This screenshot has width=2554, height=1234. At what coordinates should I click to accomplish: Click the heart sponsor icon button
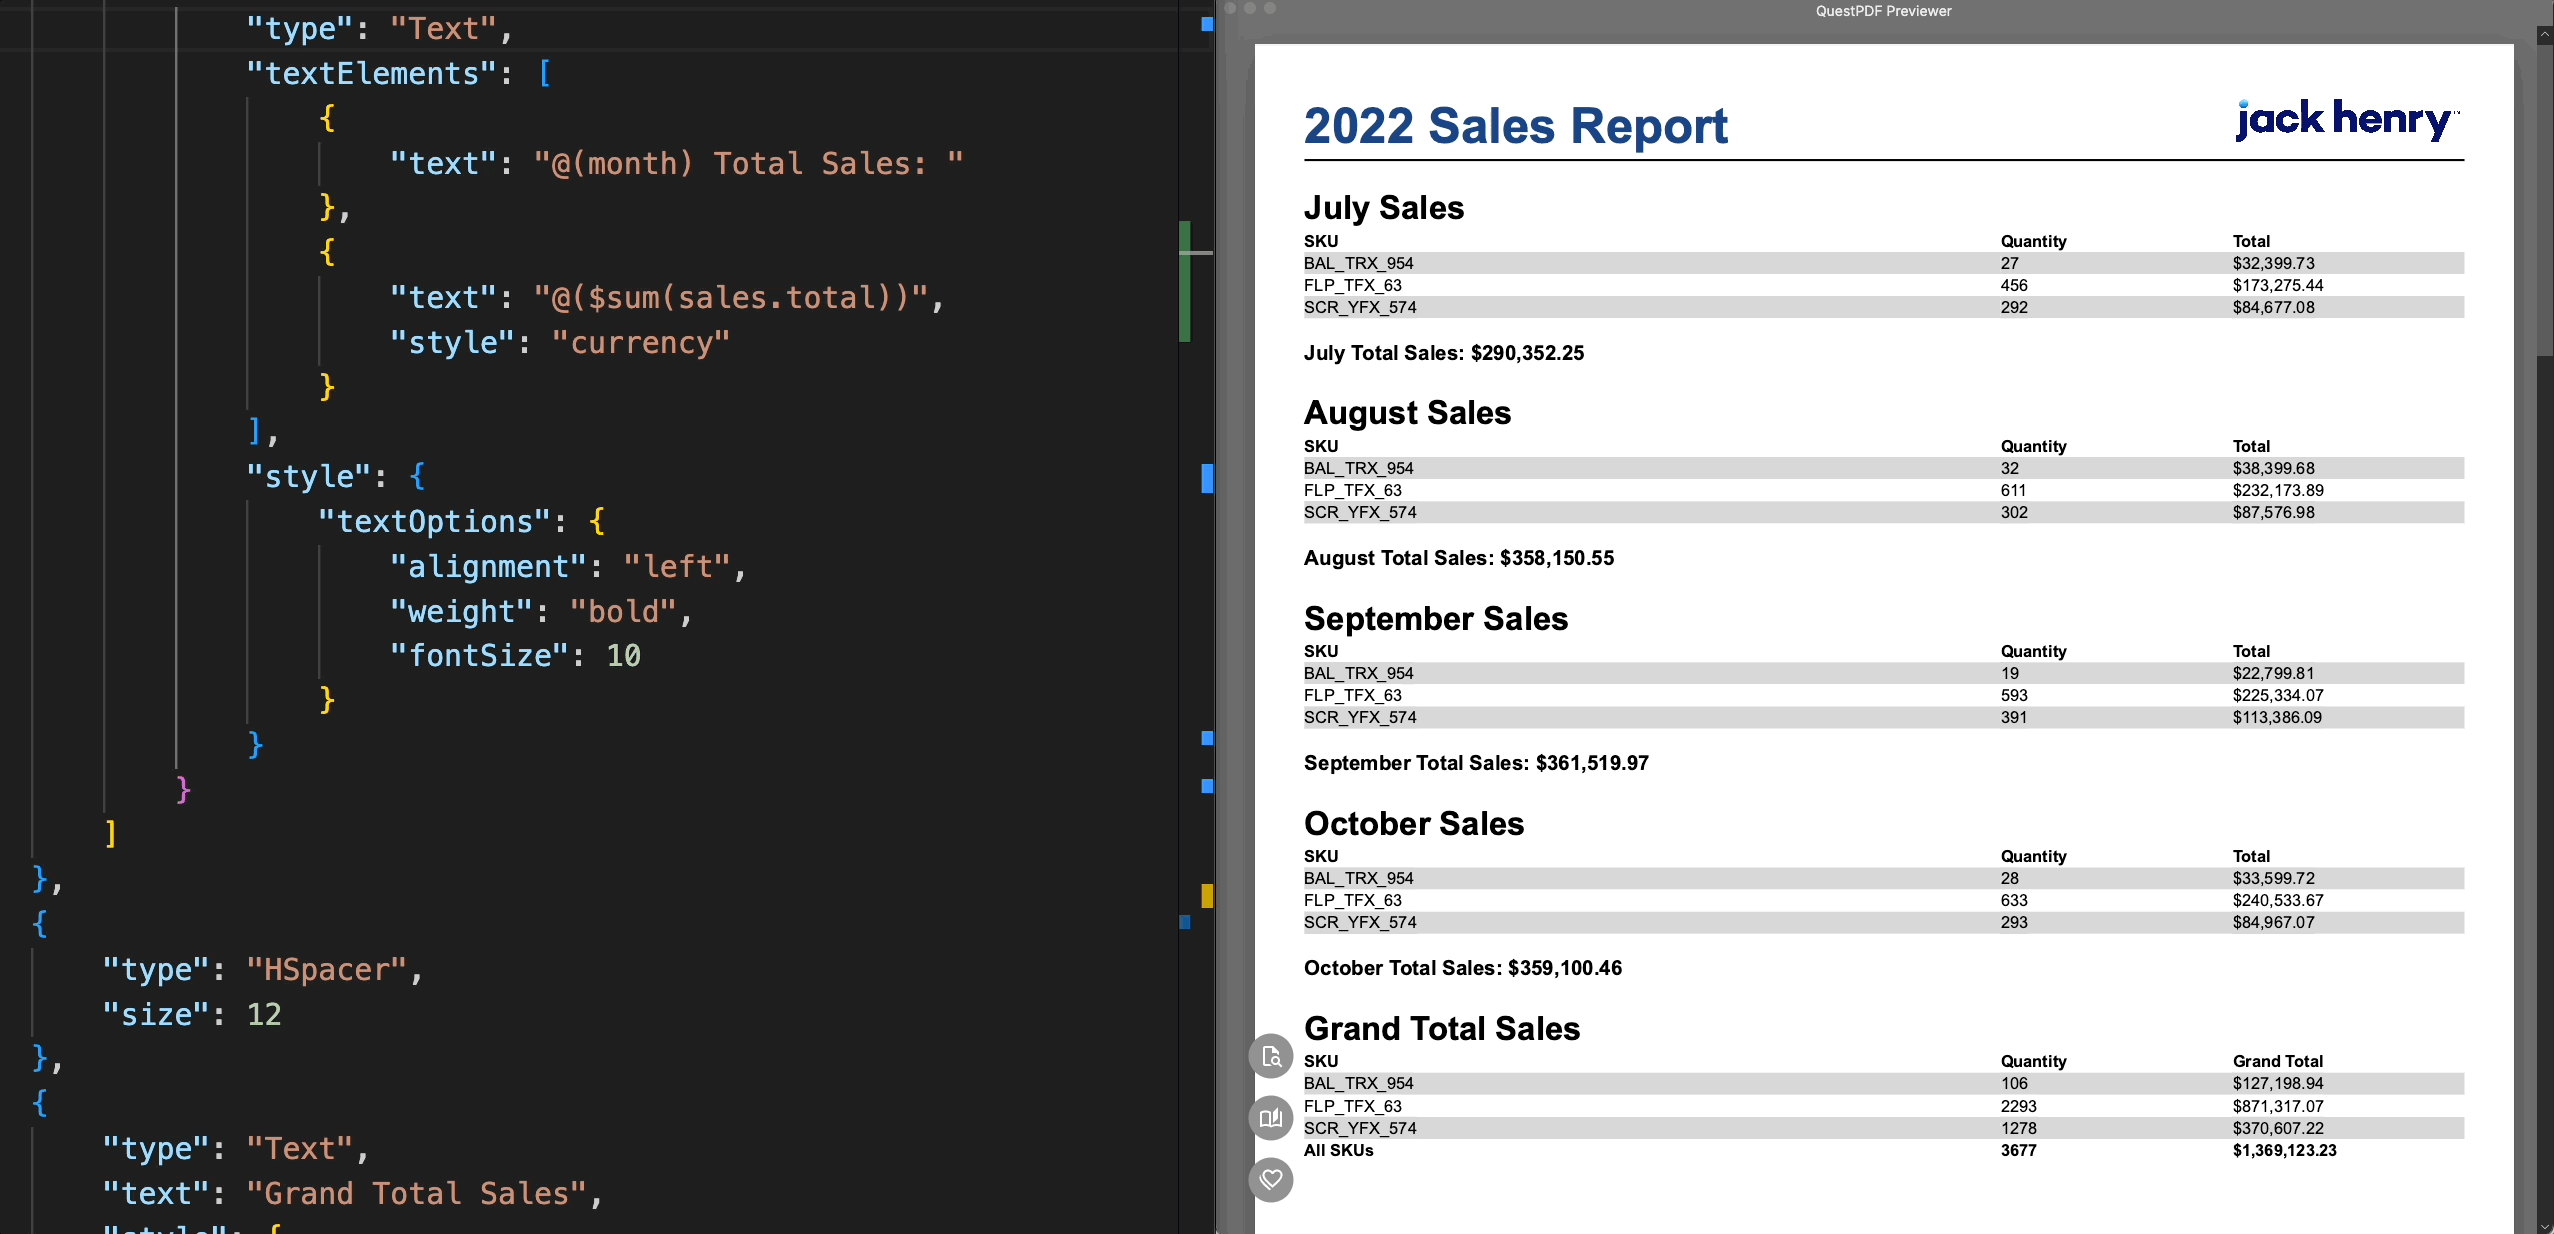point(1271,1179)
